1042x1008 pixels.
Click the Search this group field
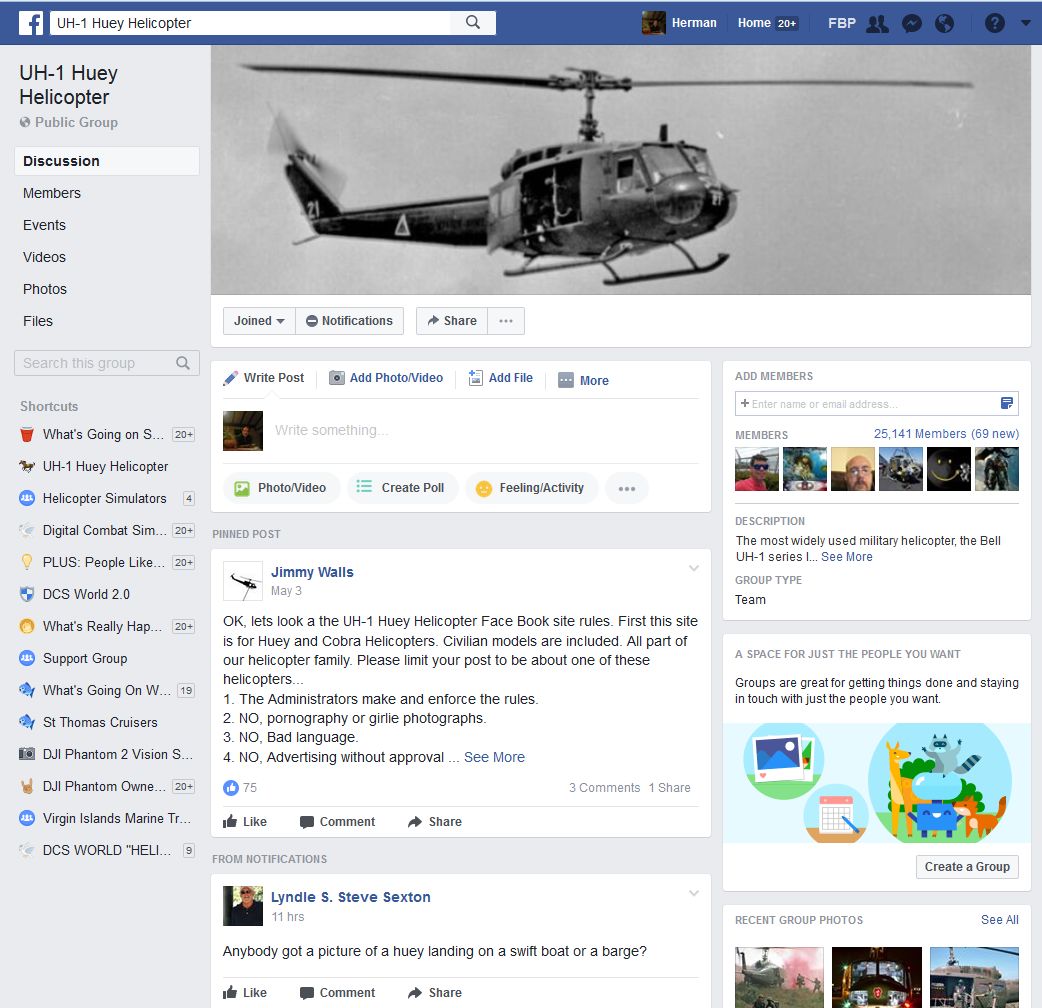(x=106, y=363)
